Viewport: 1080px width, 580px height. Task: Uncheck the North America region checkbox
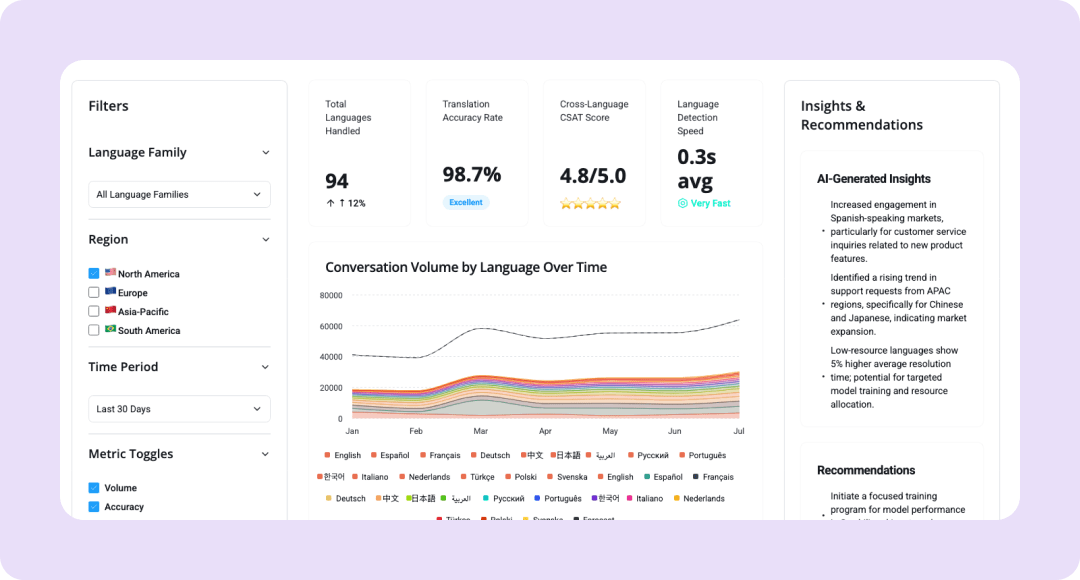point(94,273)
